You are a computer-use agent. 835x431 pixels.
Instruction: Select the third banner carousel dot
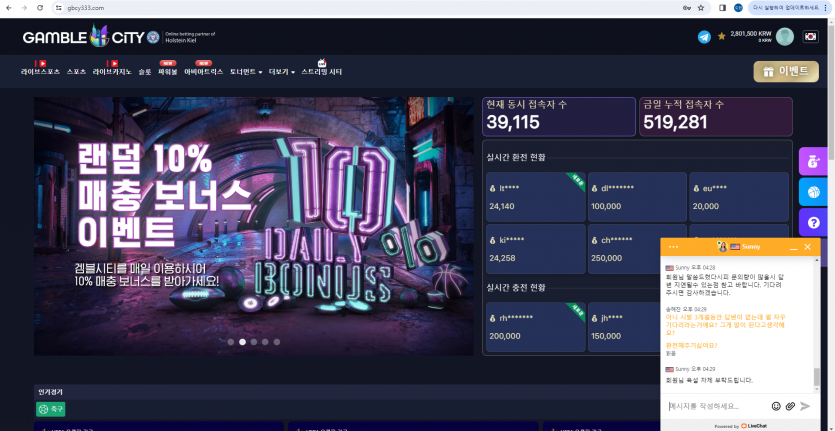(x=254, y=342)
